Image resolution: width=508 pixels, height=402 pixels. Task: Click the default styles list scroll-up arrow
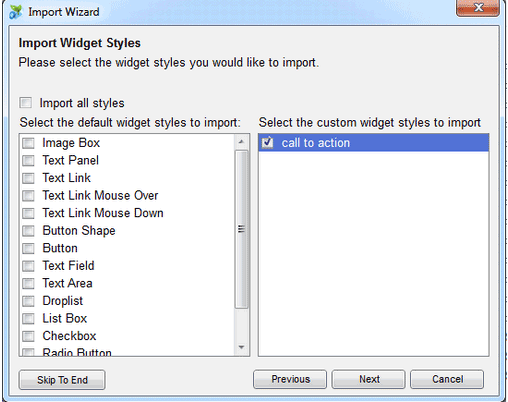[241, 142]
